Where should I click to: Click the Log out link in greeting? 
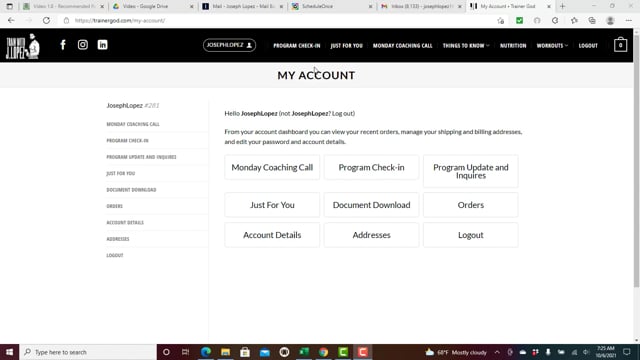342,113
